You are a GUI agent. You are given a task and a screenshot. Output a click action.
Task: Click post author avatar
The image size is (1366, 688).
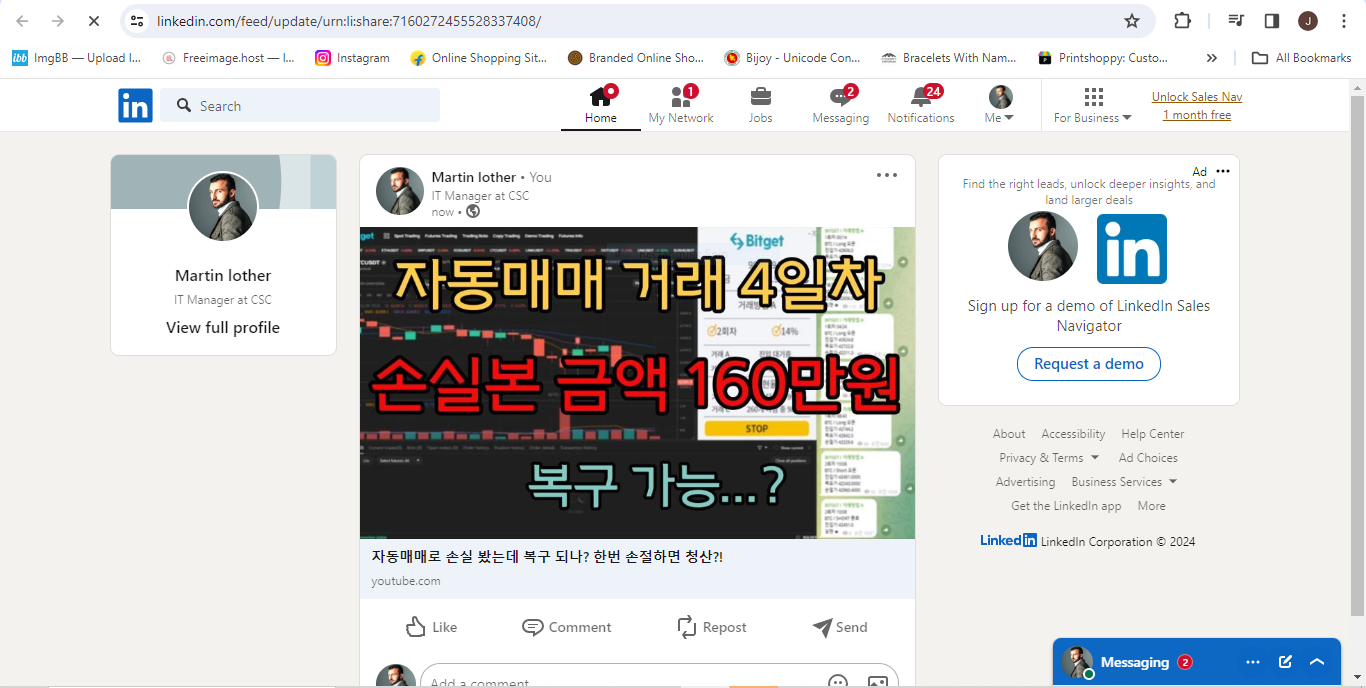click(400, 191)
